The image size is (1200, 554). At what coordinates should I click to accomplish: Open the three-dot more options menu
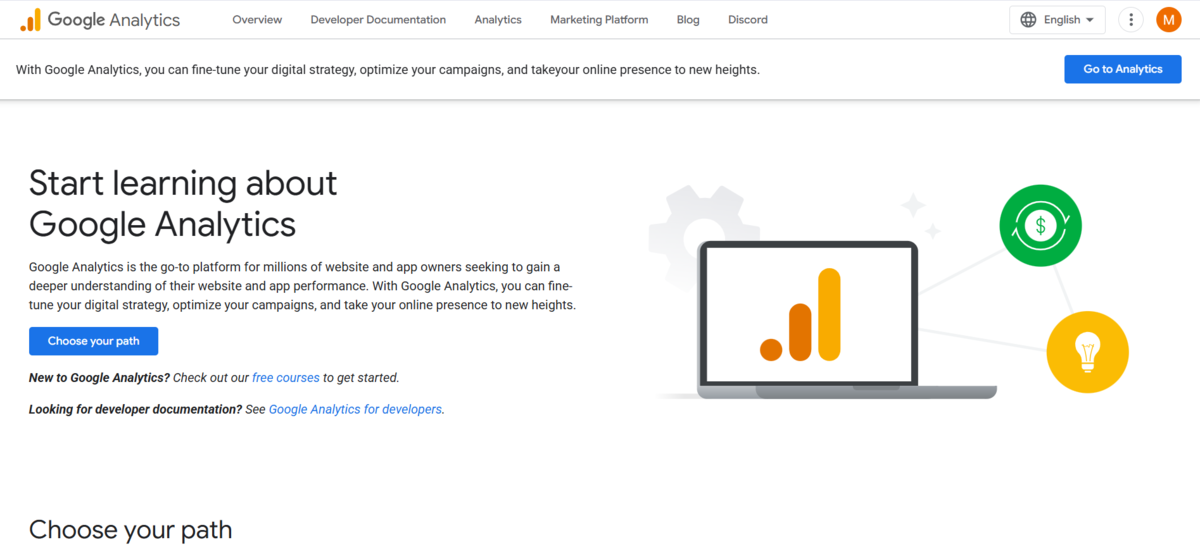pyautogui.click(x=1131, y=19)
